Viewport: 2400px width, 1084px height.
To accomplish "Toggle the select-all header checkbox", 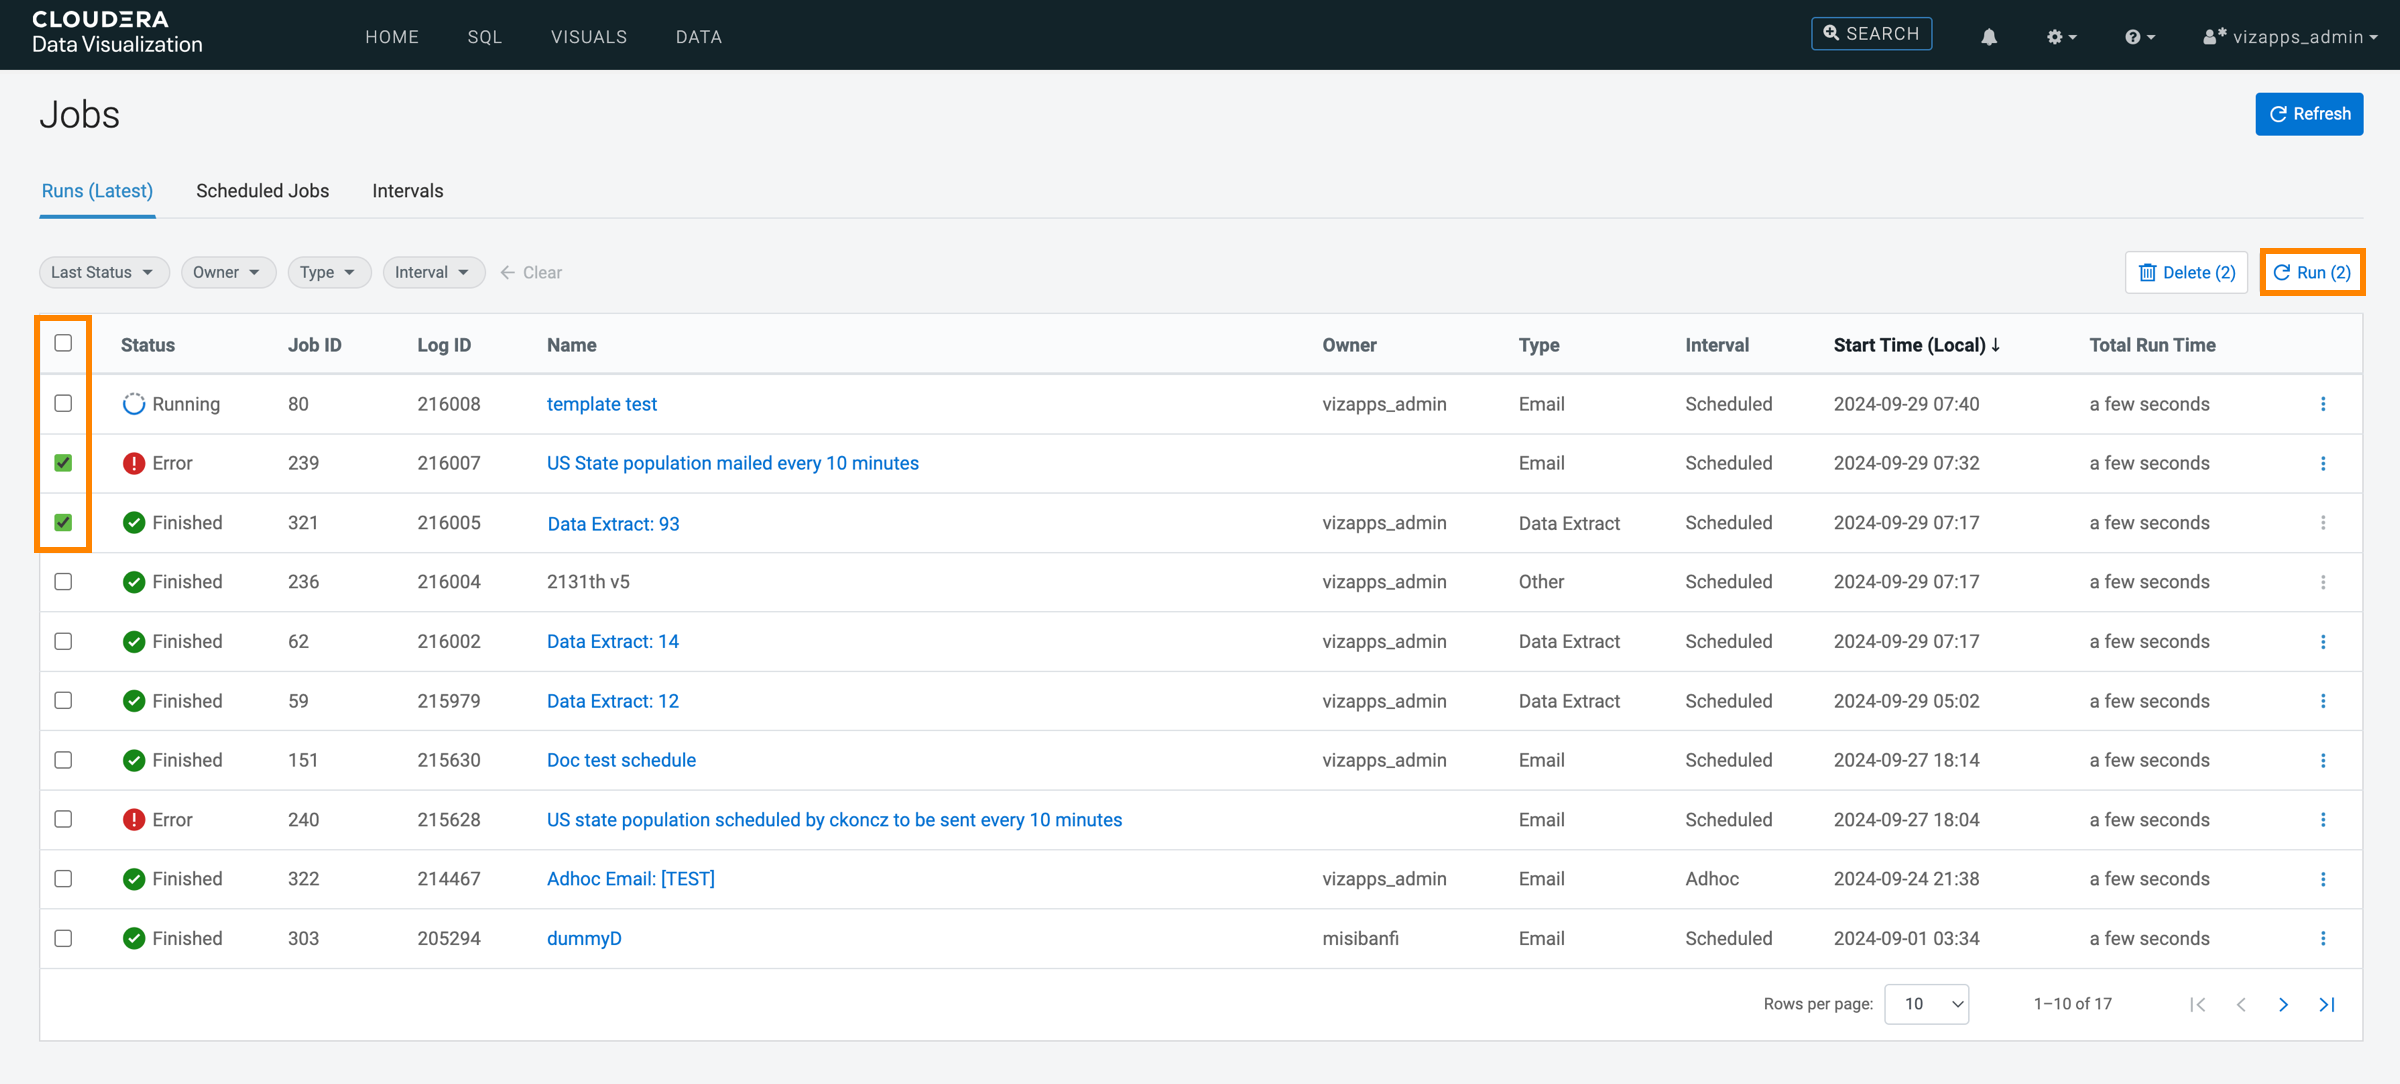I will tap(63, 343).
